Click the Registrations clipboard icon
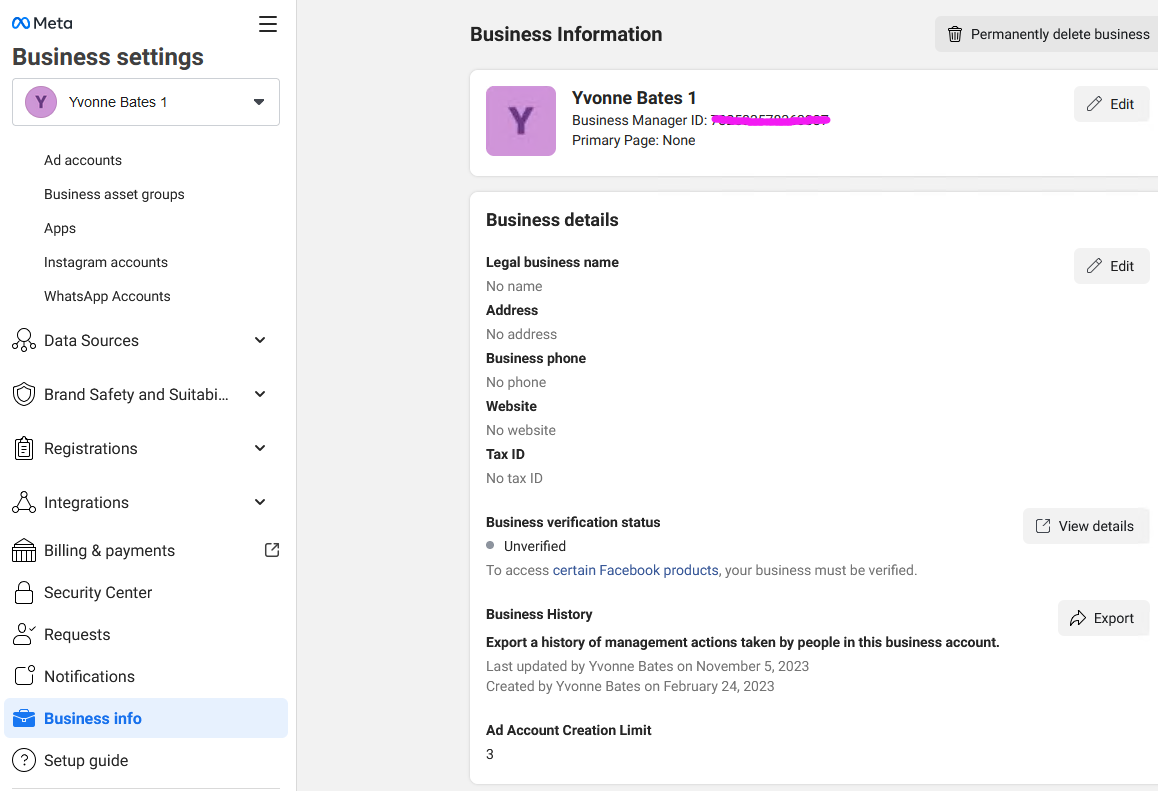 24,448
